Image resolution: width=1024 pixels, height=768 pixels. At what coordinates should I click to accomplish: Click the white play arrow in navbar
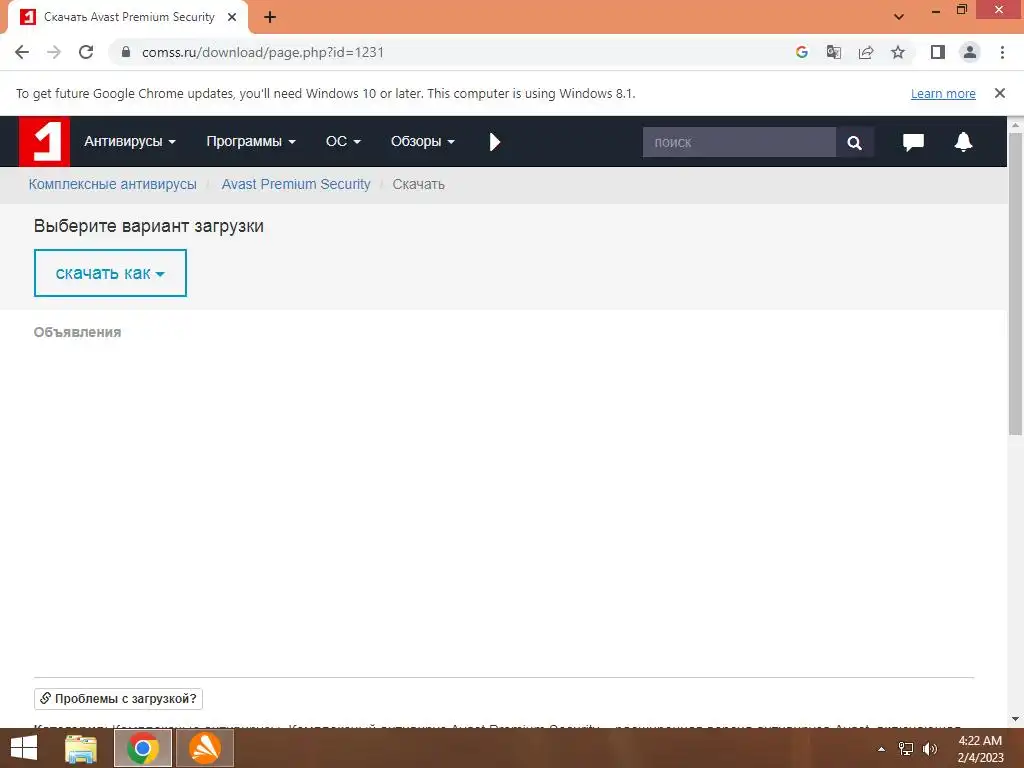tap(494, 142)
